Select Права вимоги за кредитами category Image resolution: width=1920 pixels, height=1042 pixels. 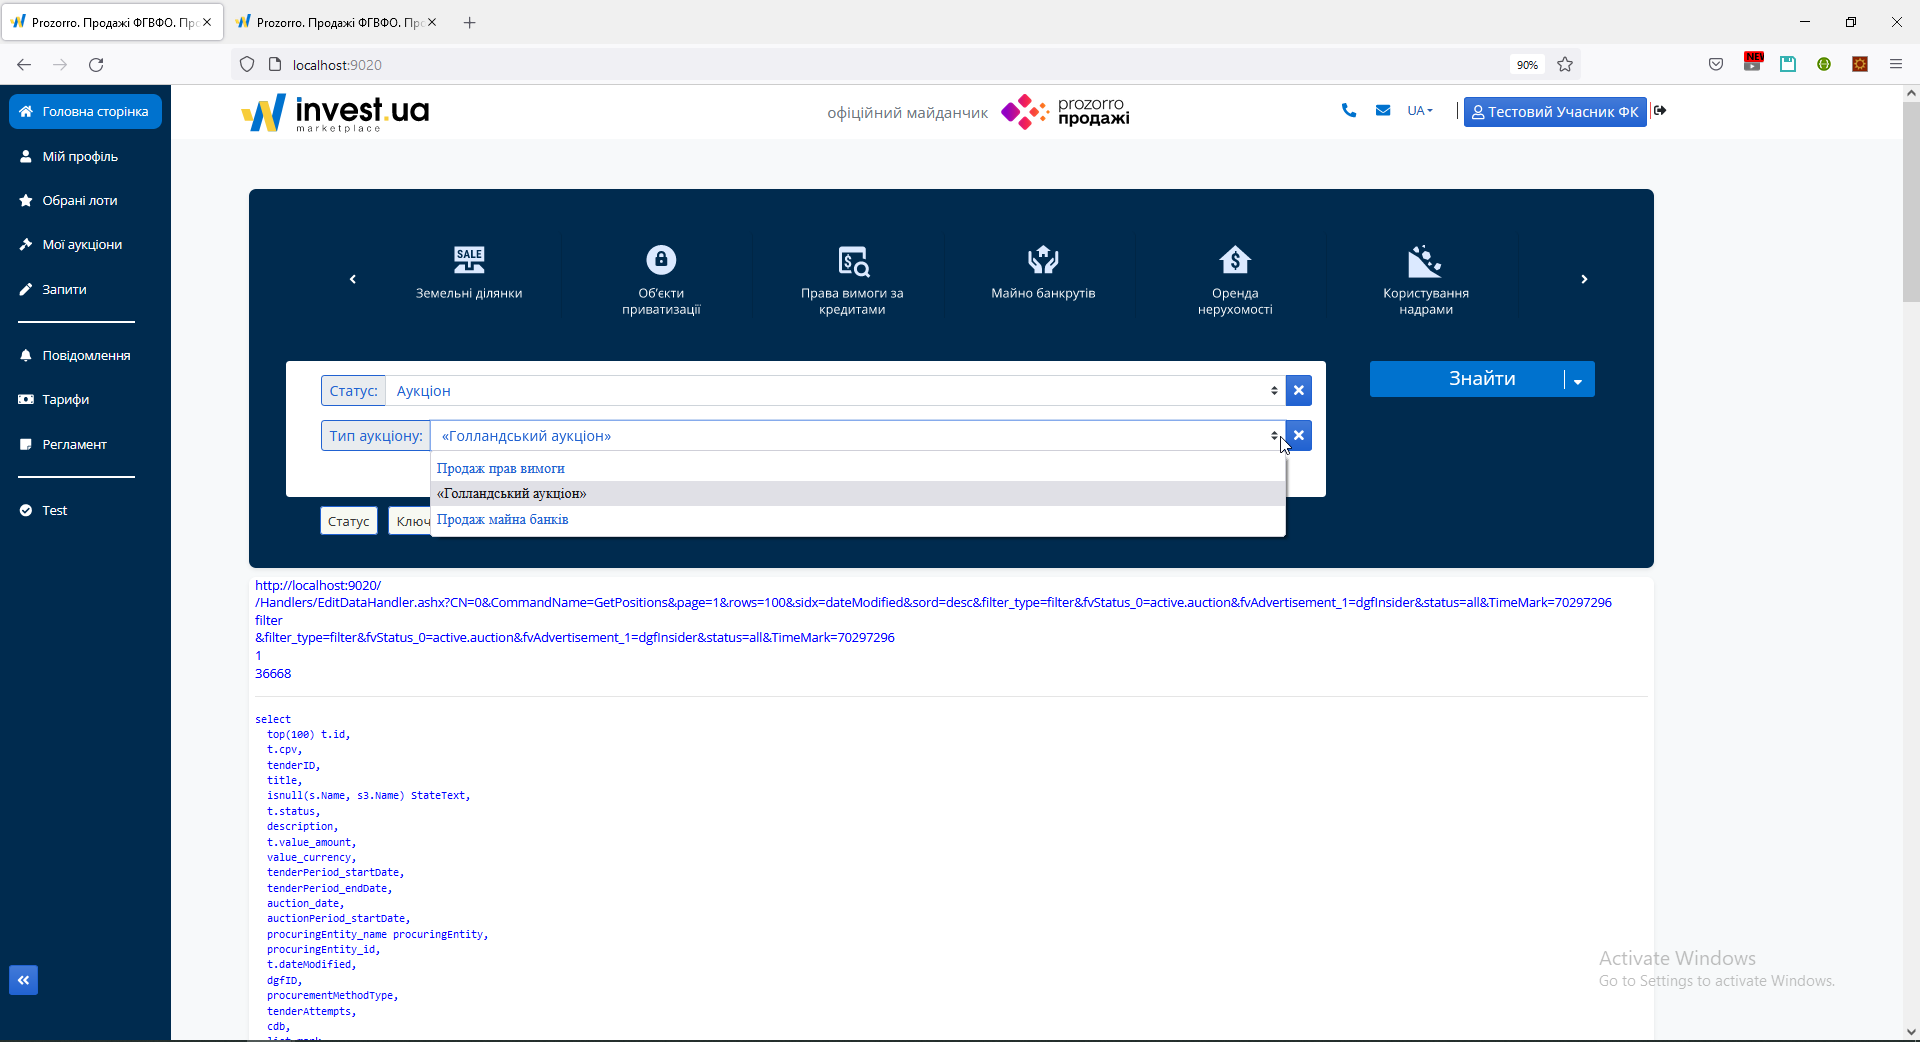click(x=852, y=279)
